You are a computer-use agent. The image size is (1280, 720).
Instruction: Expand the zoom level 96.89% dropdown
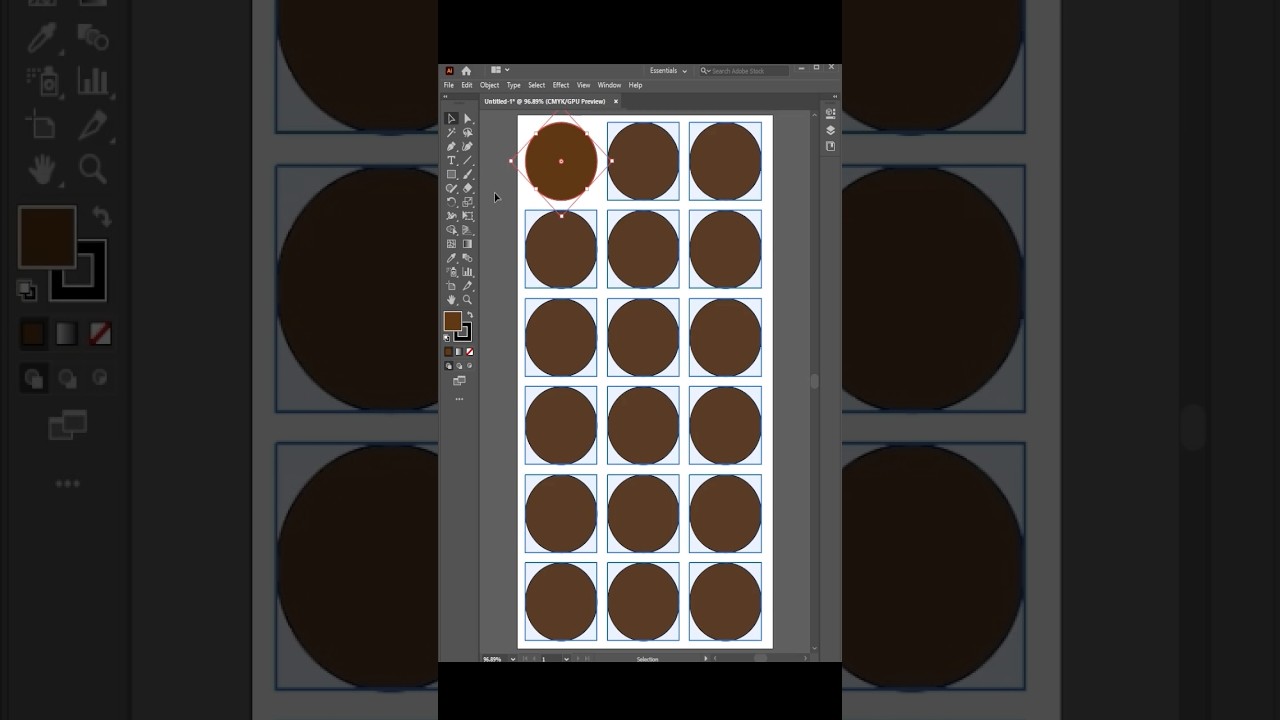coord(513,659)
